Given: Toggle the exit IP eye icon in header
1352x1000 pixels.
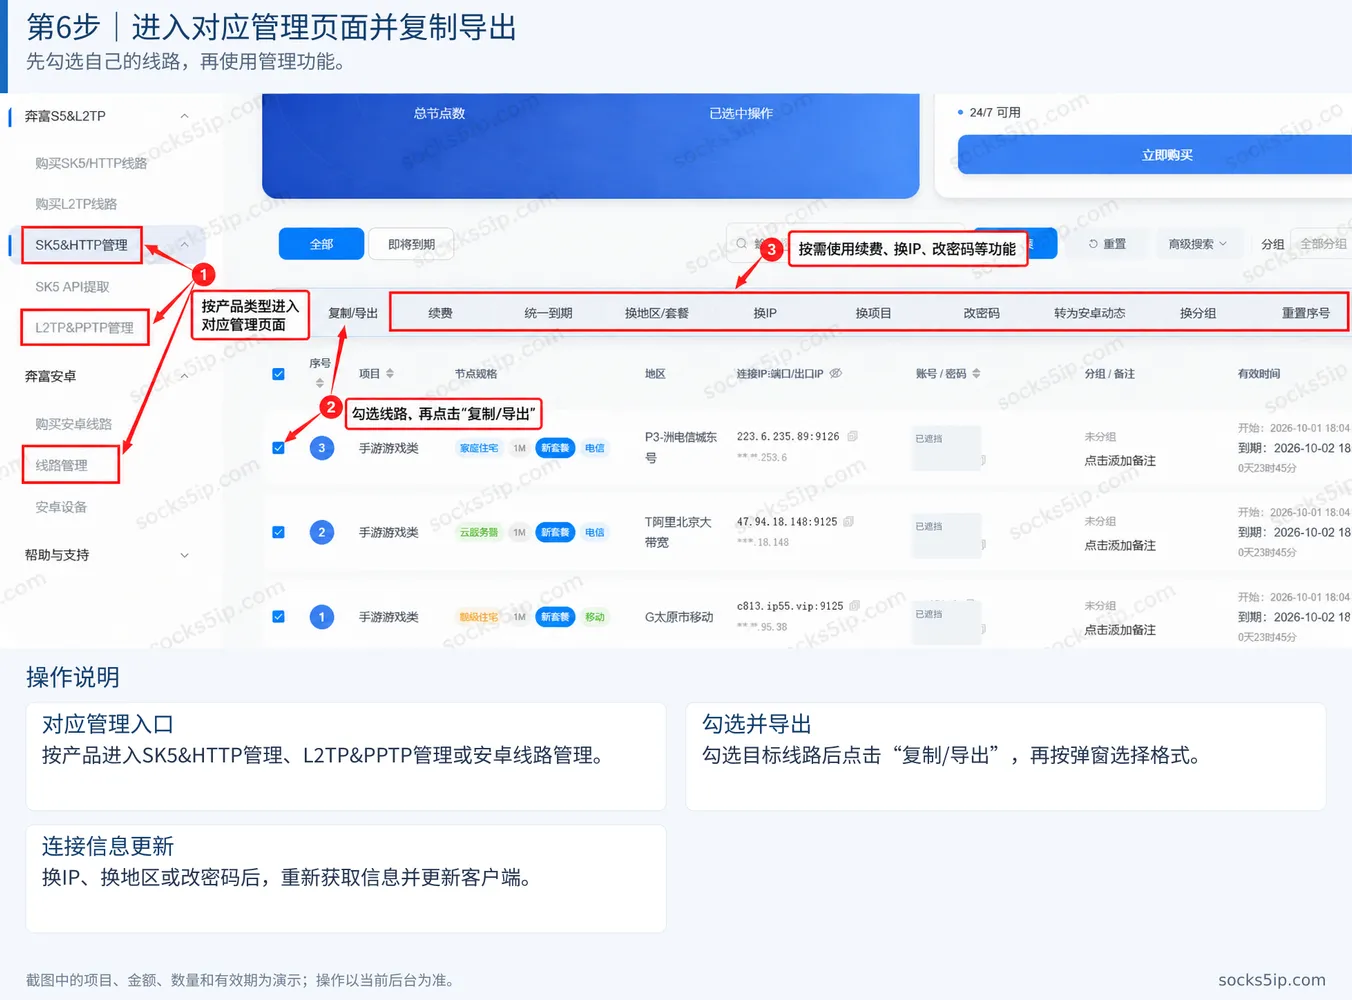Looking at the screenshot, I should click(836, 374).
